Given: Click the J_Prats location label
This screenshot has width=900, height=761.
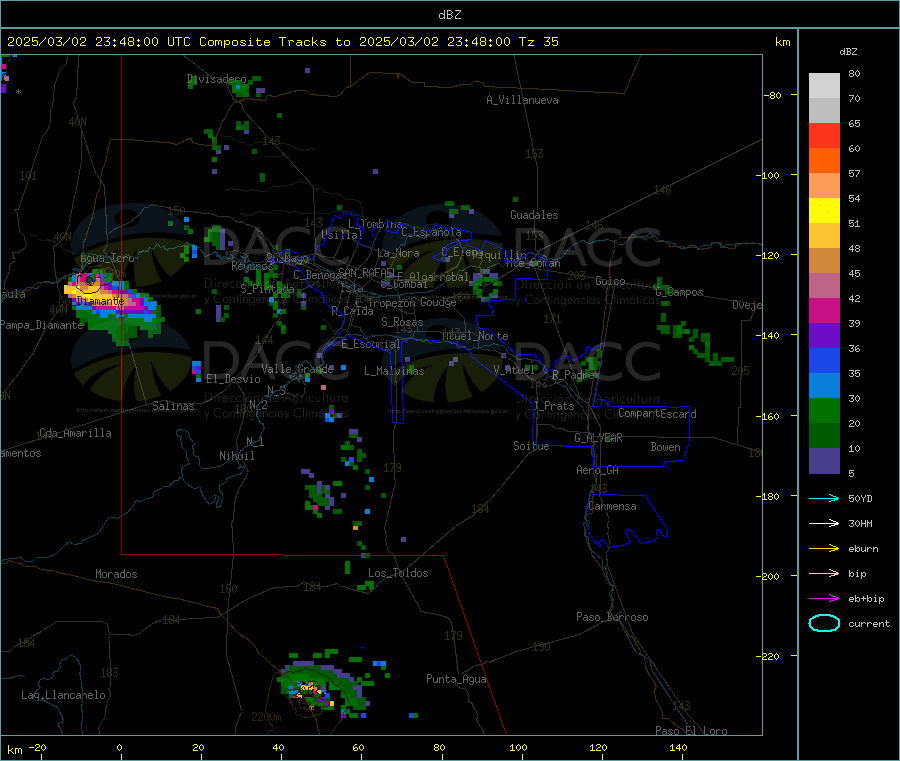Looking at the screenshot, I should (x=553, y=406).
